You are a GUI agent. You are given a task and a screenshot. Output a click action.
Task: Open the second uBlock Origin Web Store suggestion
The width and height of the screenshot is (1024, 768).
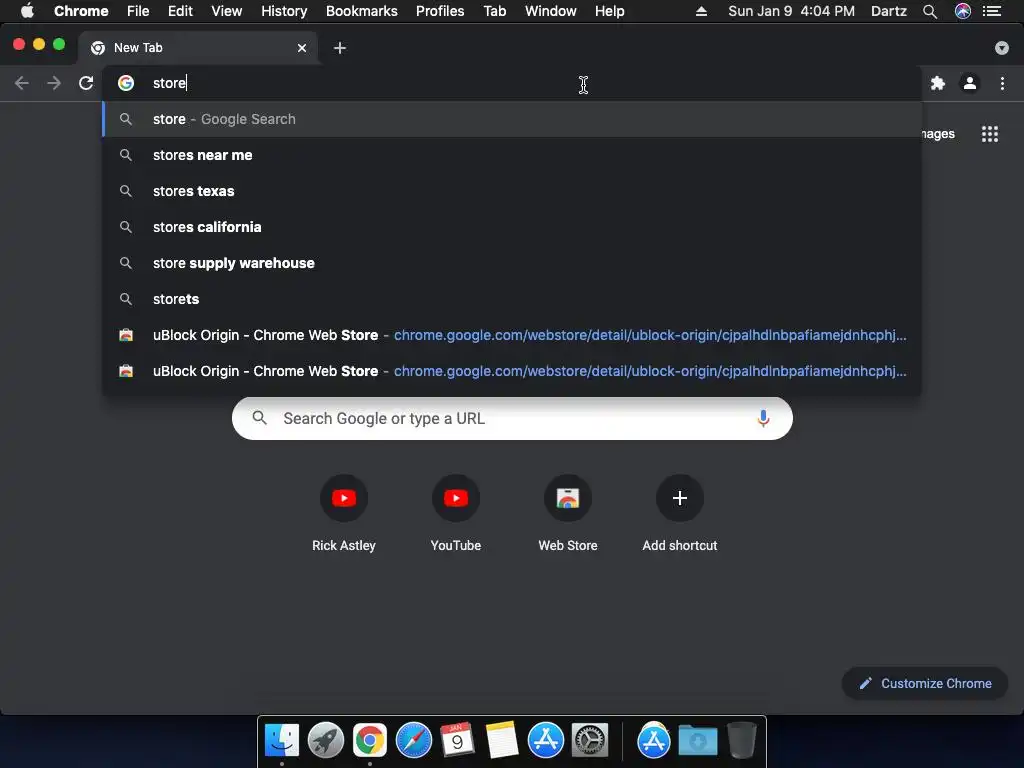[x=512, y=370]
